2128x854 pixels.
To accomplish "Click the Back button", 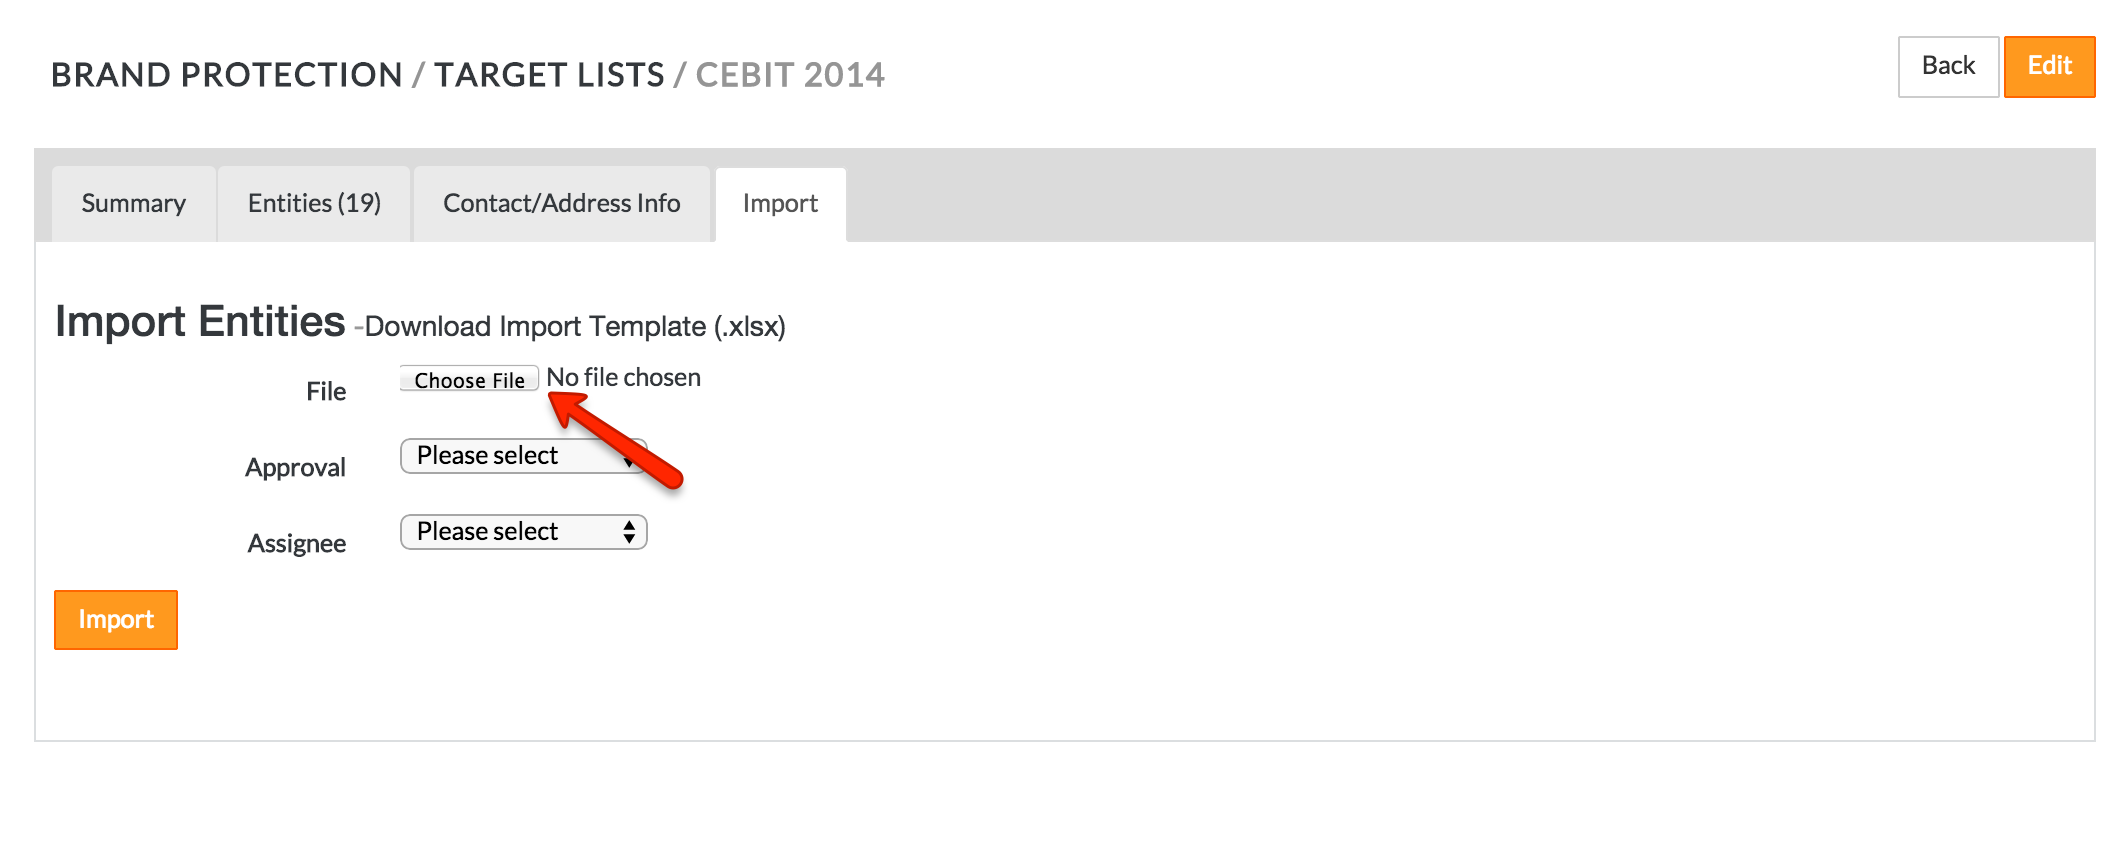I will click(x=1947, y=66).
